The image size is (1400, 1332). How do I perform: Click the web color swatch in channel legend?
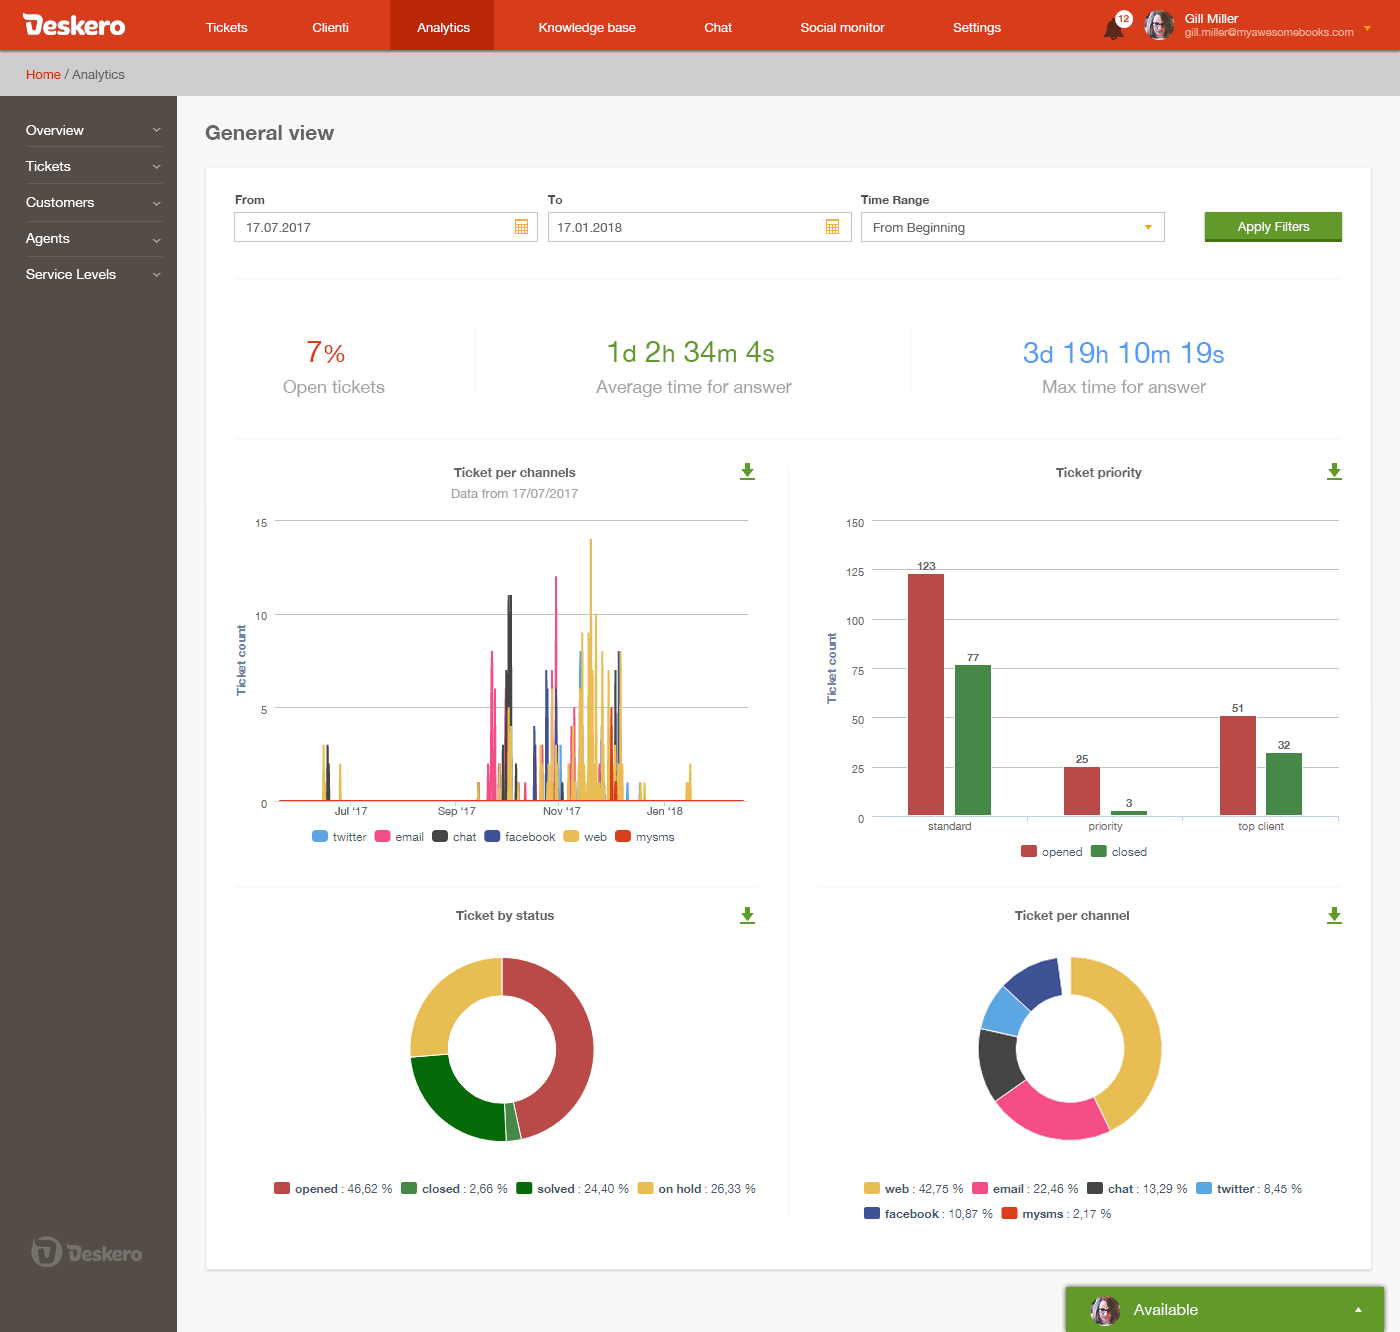(x=872, y=1189)
